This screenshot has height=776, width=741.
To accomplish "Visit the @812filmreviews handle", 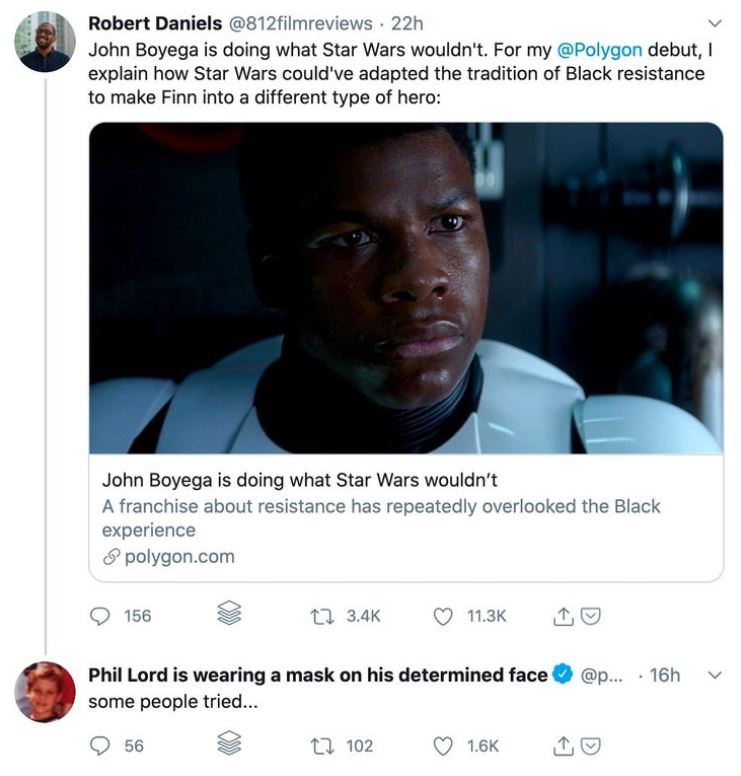I will coord(300,23).
